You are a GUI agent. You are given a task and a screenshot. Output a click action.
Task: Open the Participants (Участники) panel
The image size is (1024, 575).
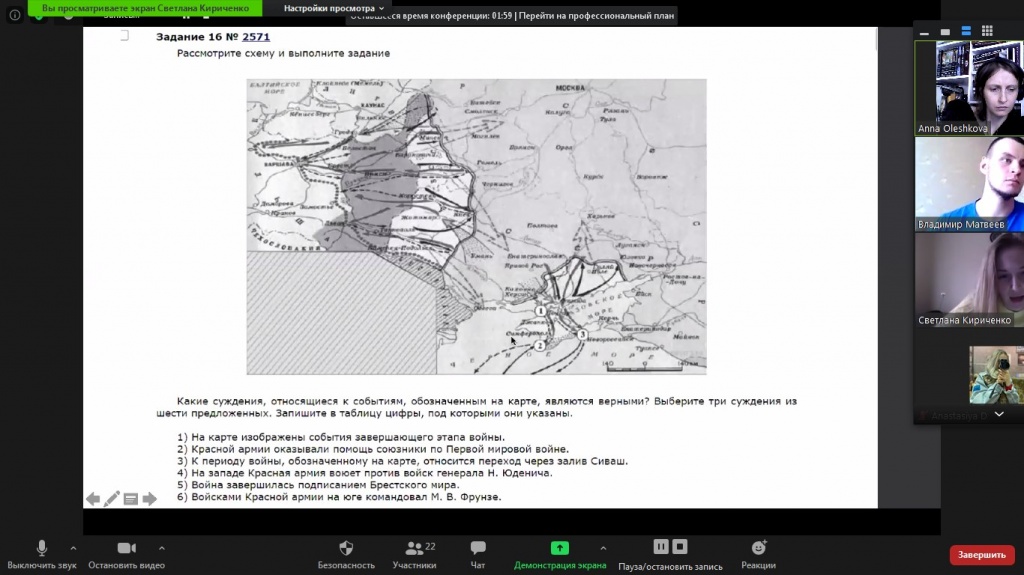coord(414,548)
